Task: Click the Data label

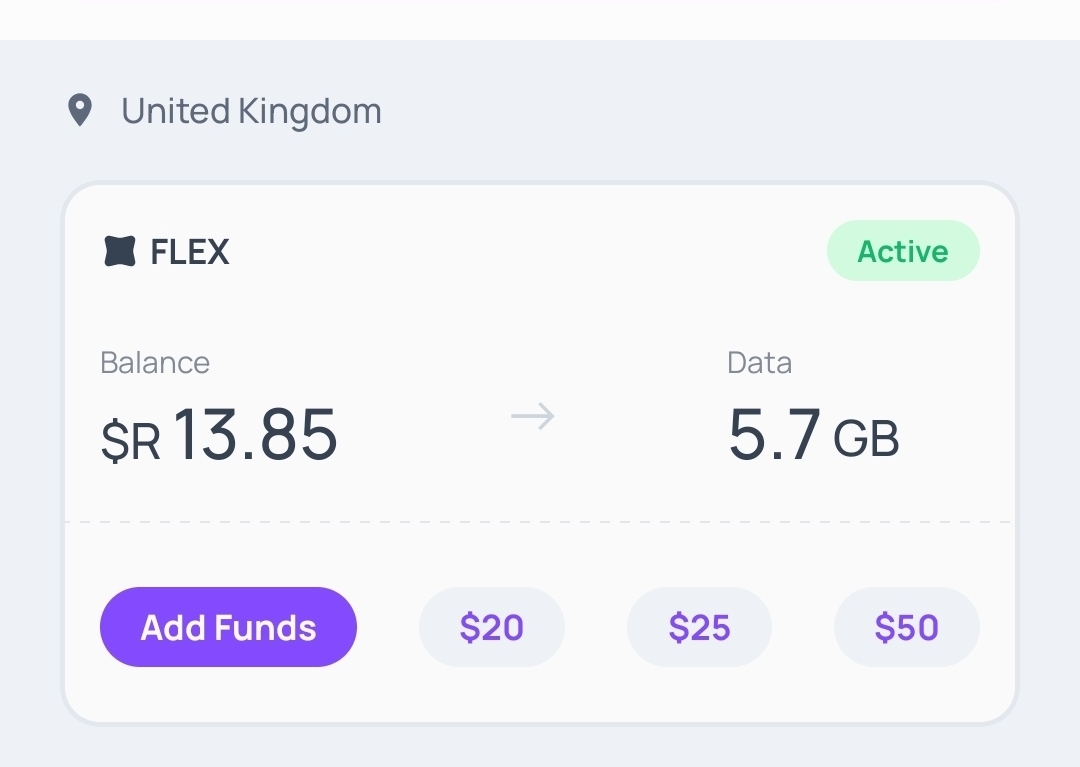Action: pos(760,362)
